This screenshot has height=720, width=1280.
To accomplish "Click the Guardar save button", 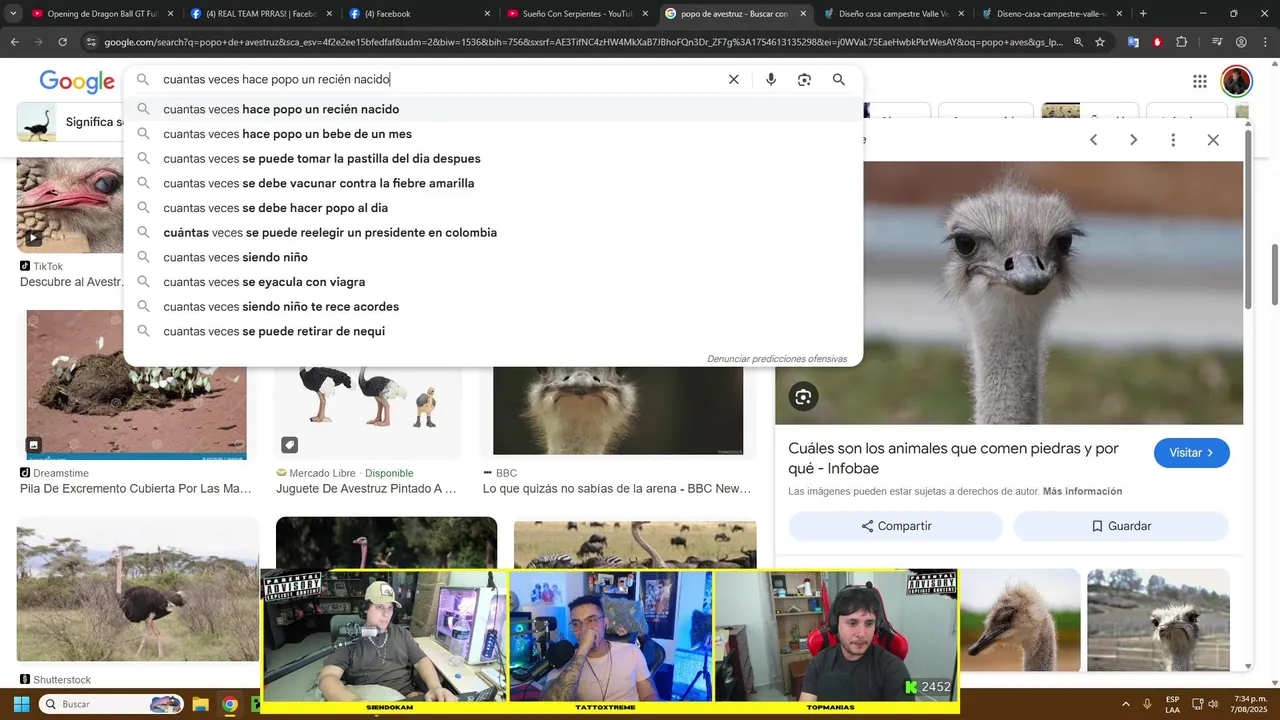I will [1121, 526].
